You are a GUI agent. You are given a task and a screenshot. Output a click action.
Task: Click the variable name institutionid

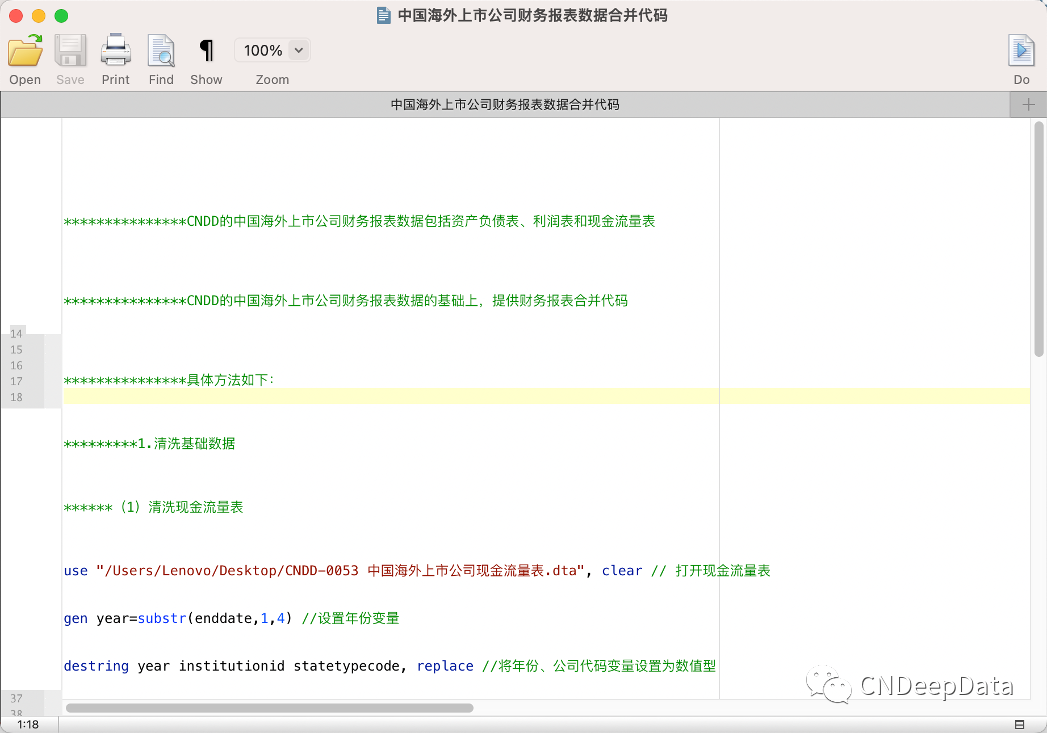coord(231,666)
